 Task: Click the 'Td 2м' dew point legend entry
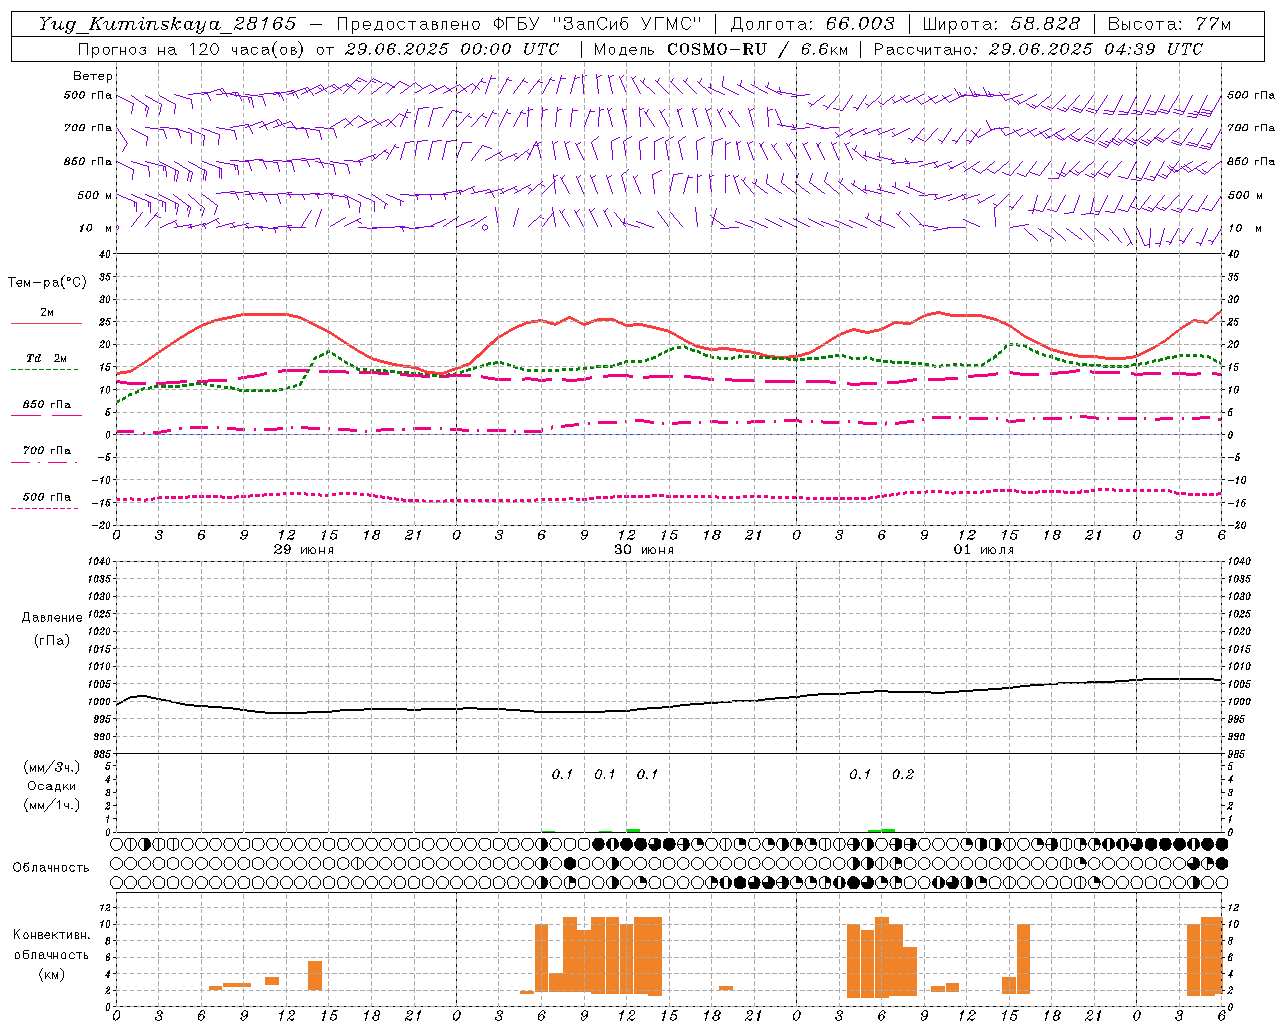[x=46, y=358]
